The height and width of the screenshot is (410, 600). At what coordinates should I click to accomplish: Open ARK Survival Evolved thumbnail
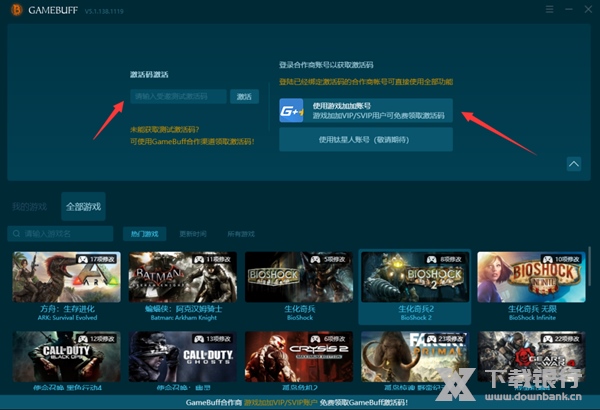(x=67, y=277)
